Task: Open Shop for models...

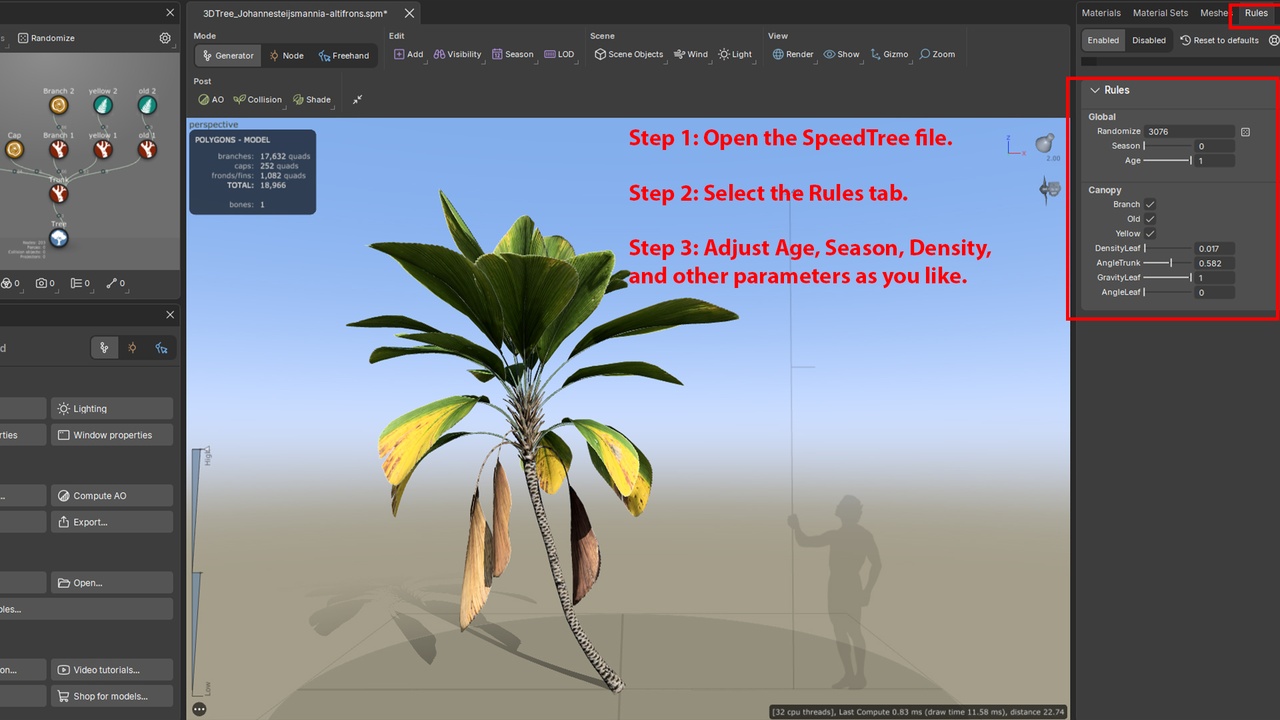Action: 111,696
